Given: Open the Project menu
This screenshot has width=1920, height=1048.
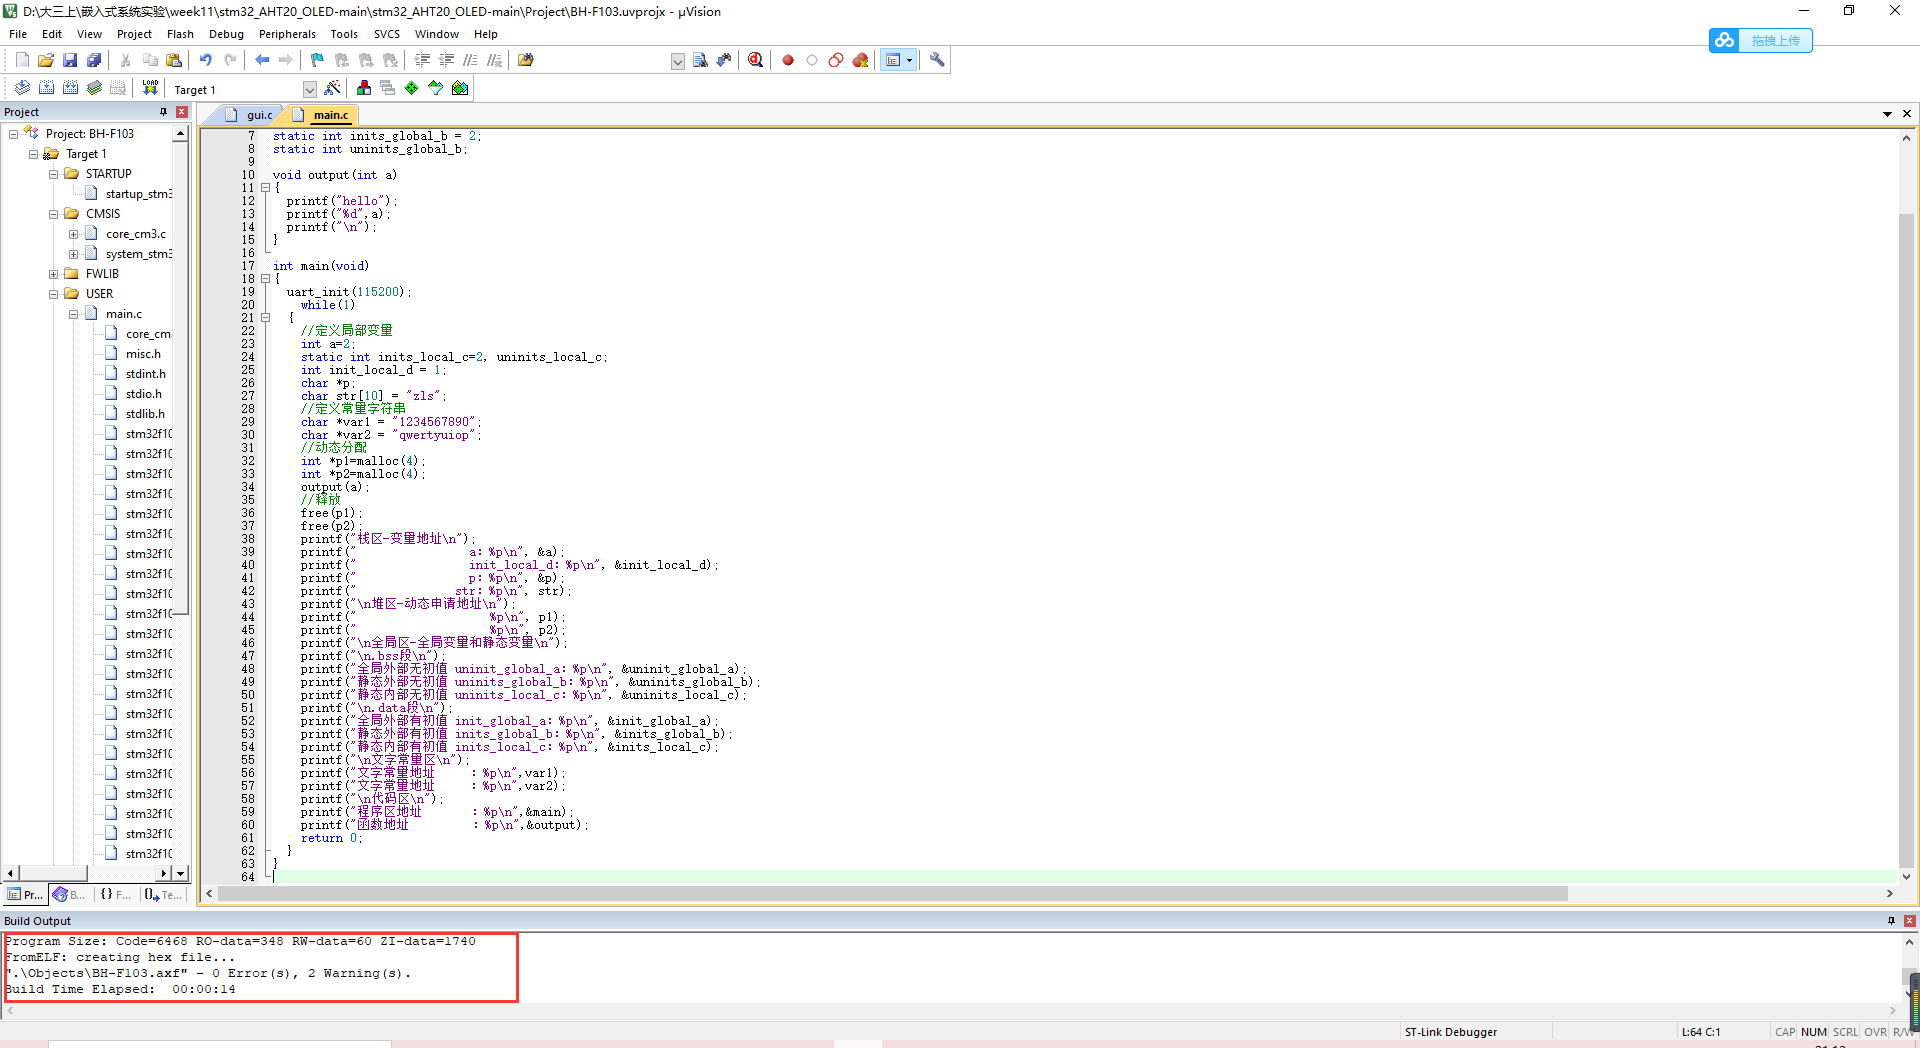Looking at the screenshot, I should coord(134,34).
